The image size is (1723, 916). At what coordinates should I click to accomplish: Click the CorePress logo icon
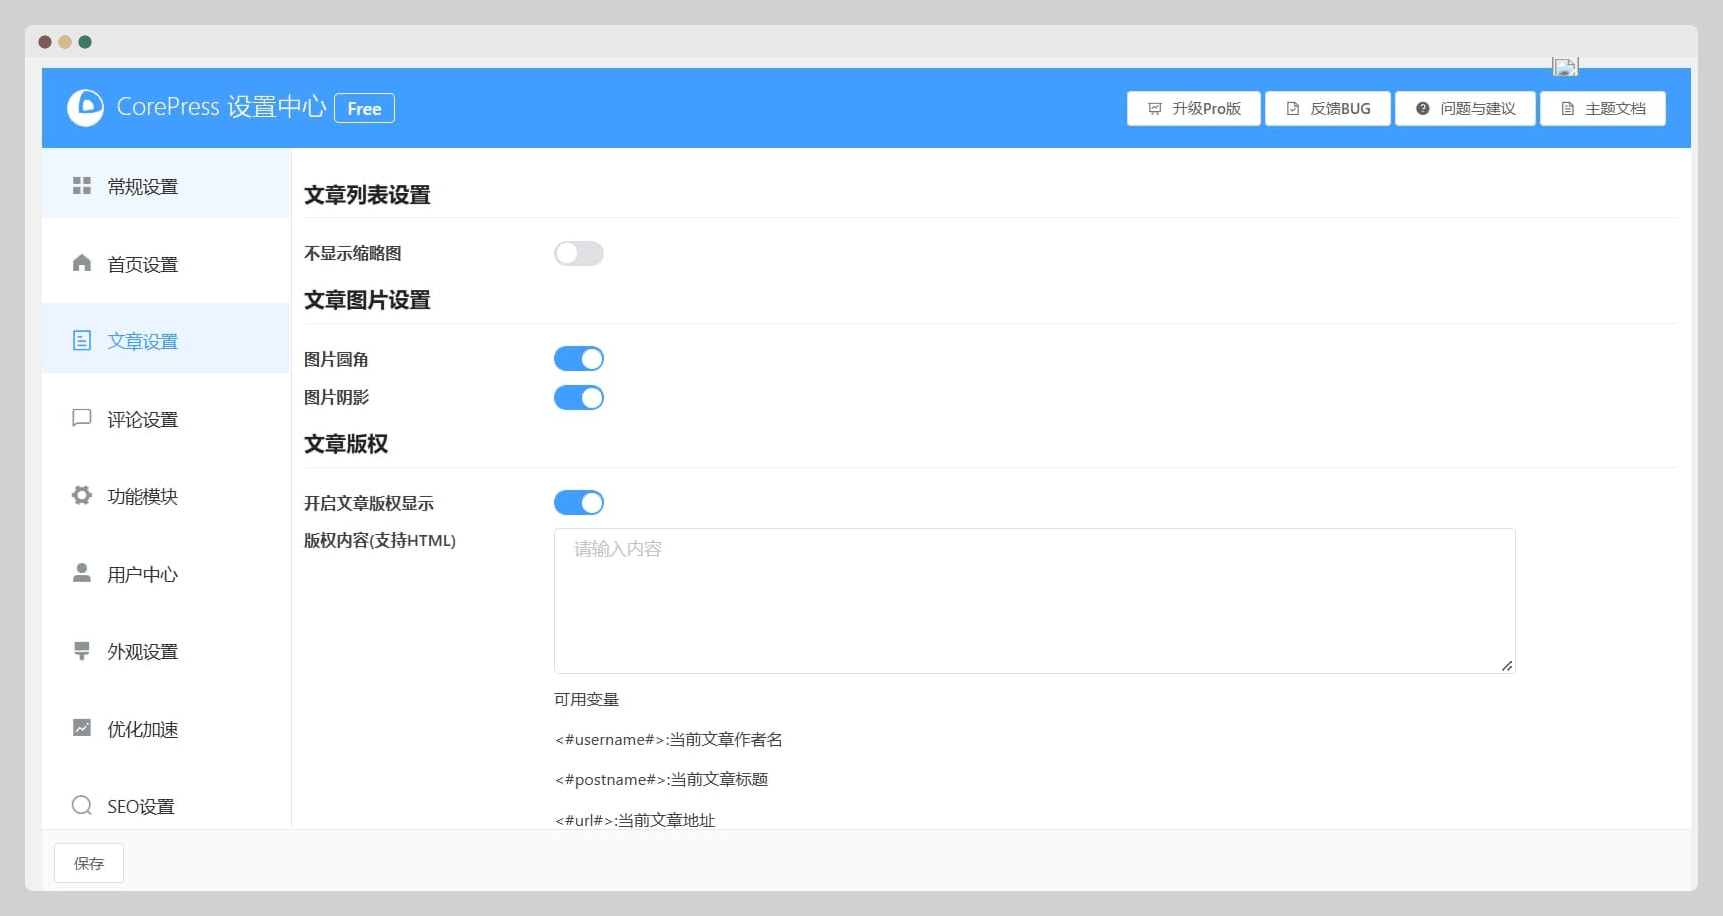(x=85, y=107)
